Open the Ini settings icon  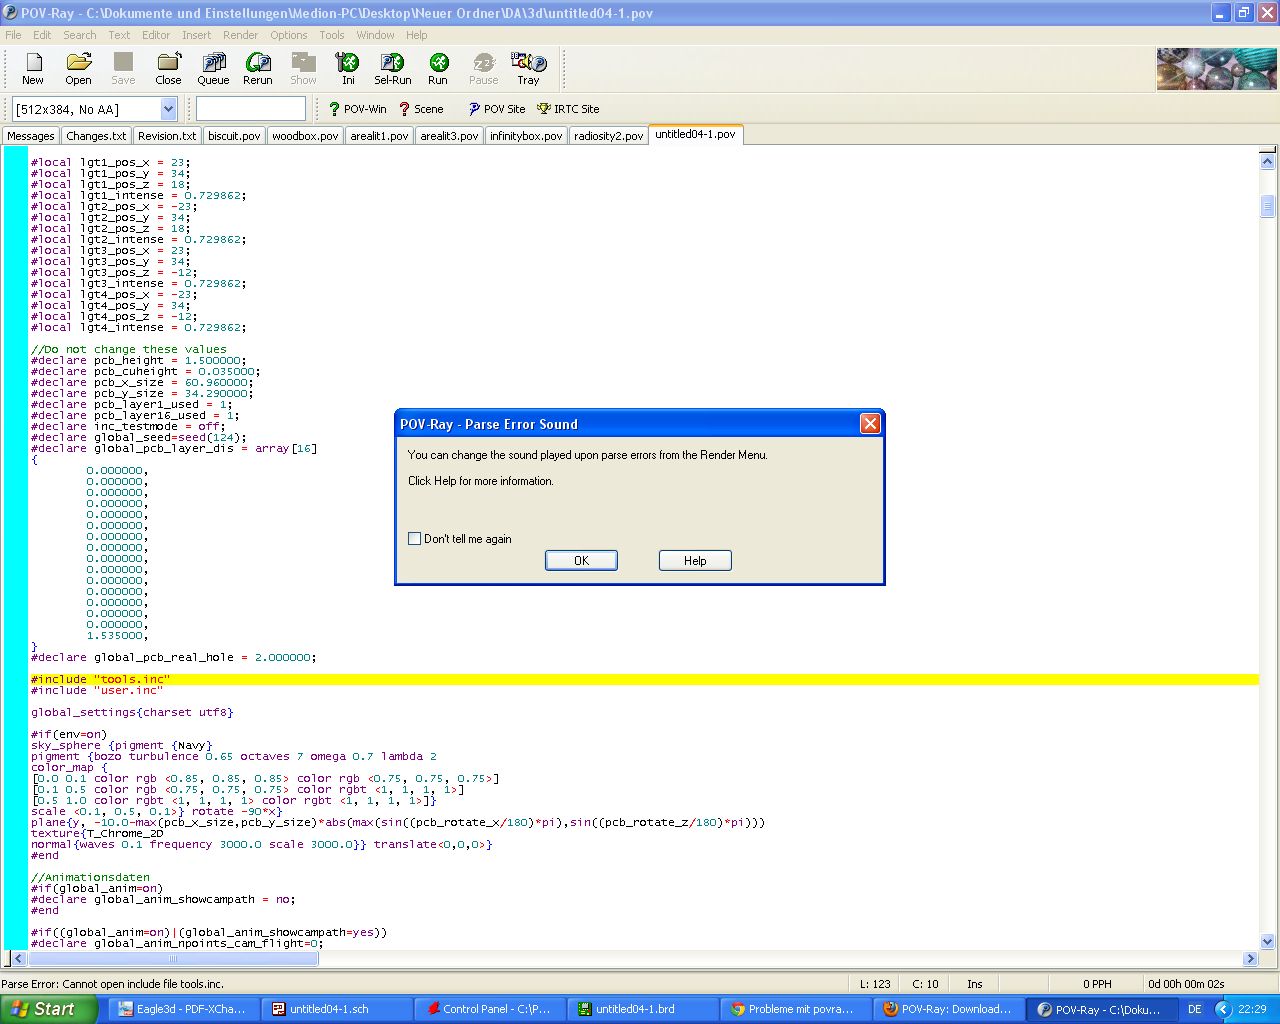coord(348,69)
